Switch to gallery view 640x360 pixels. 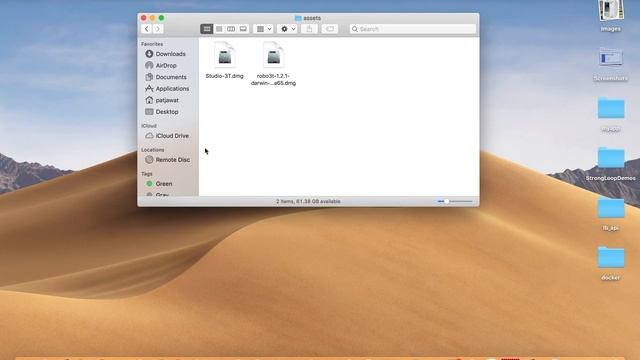tap(243, 29)
